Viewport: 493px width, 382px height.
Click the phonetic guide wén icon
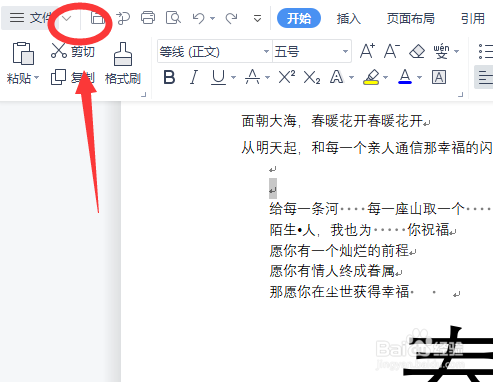pos(441,51)
